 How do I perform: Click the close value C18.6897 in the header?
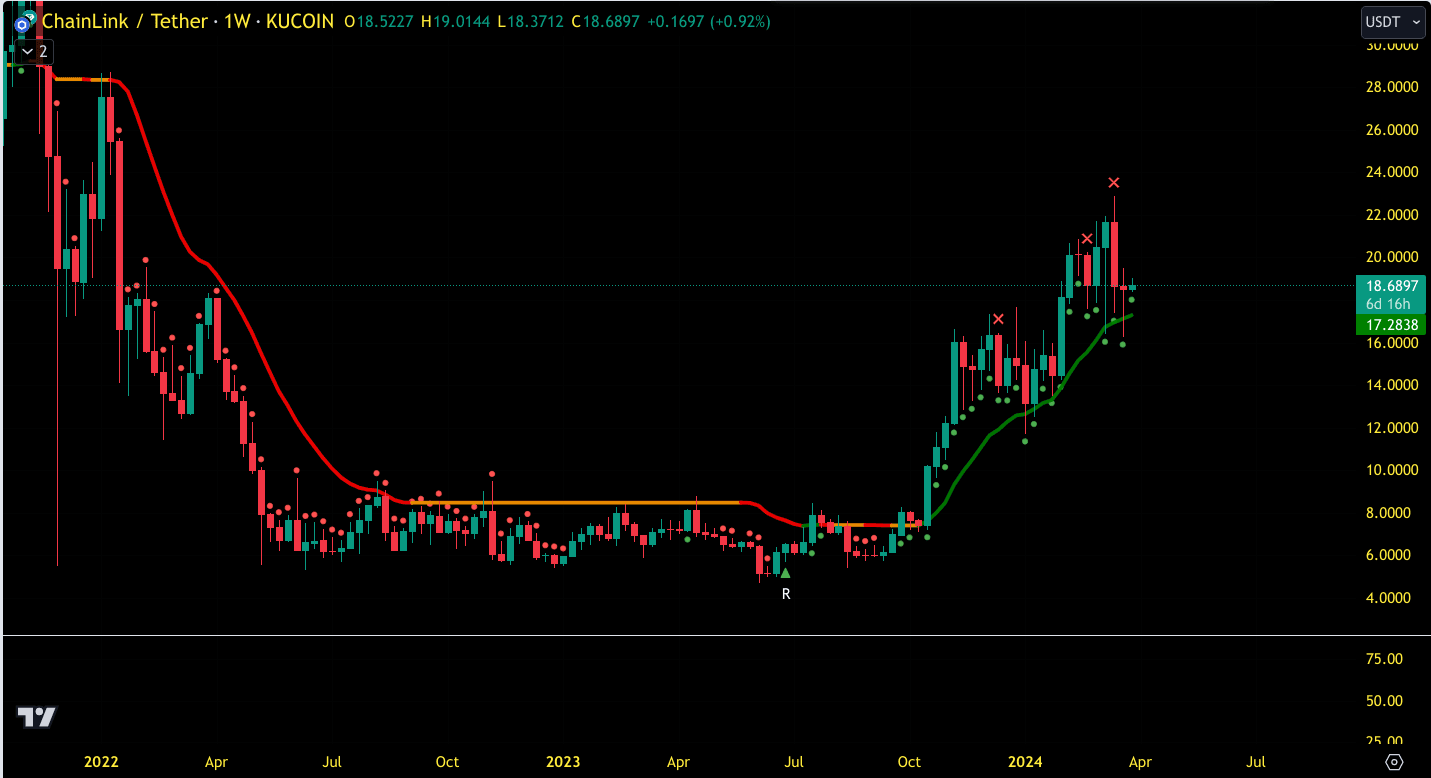click(604, 21)
